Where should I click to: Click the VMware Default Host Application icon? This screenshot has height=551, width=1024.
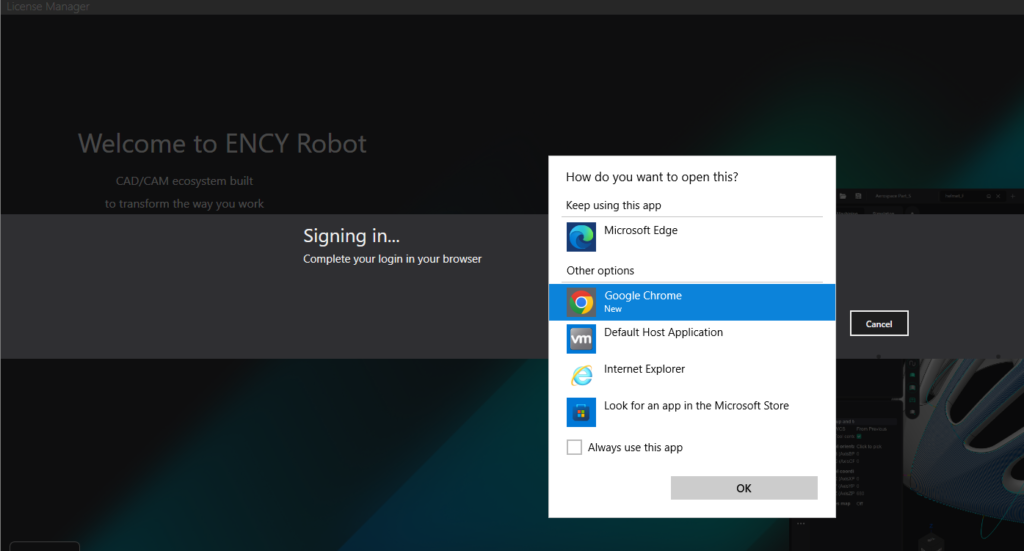pos(581,339)
